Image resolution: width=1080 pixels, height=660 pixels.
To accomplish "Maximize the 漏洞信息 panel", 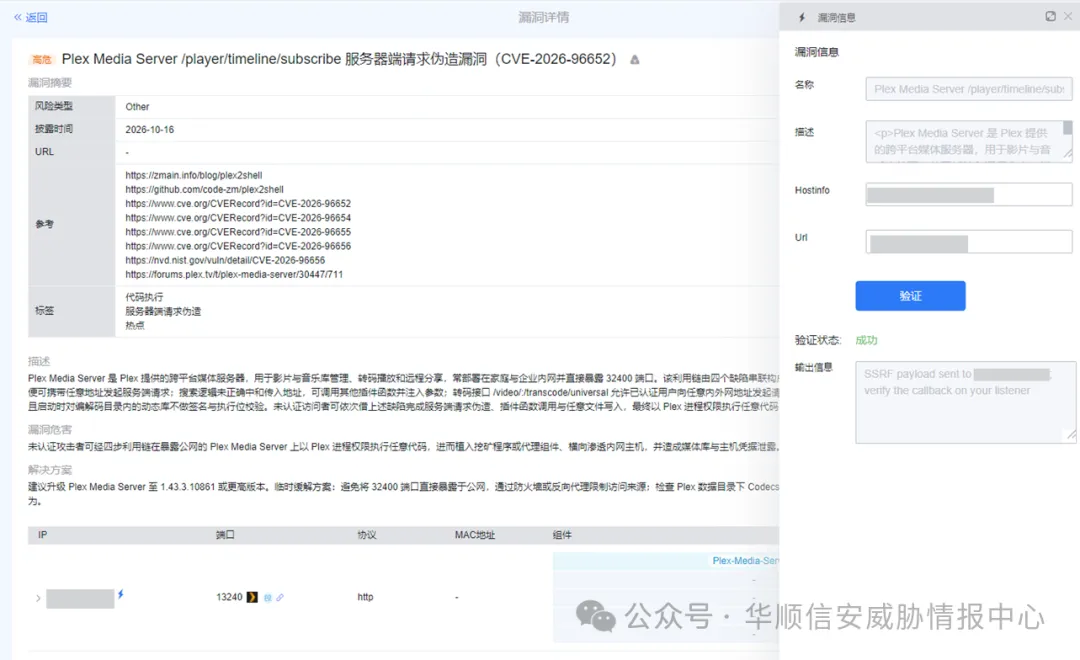I will coord(1050,17).
